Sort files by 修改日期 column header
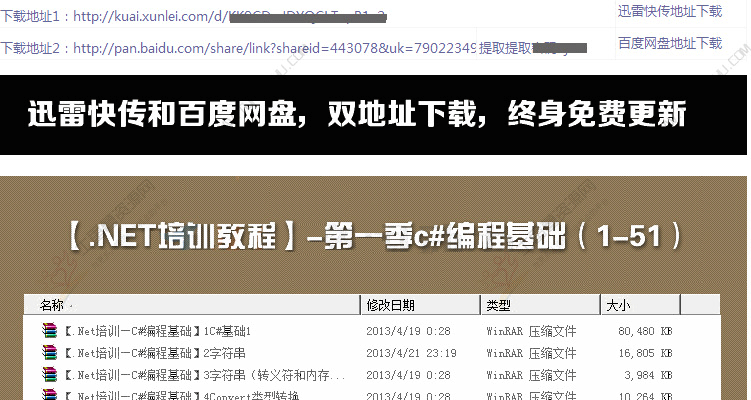This screenshot has height=400, width=751. click(420, 305)
